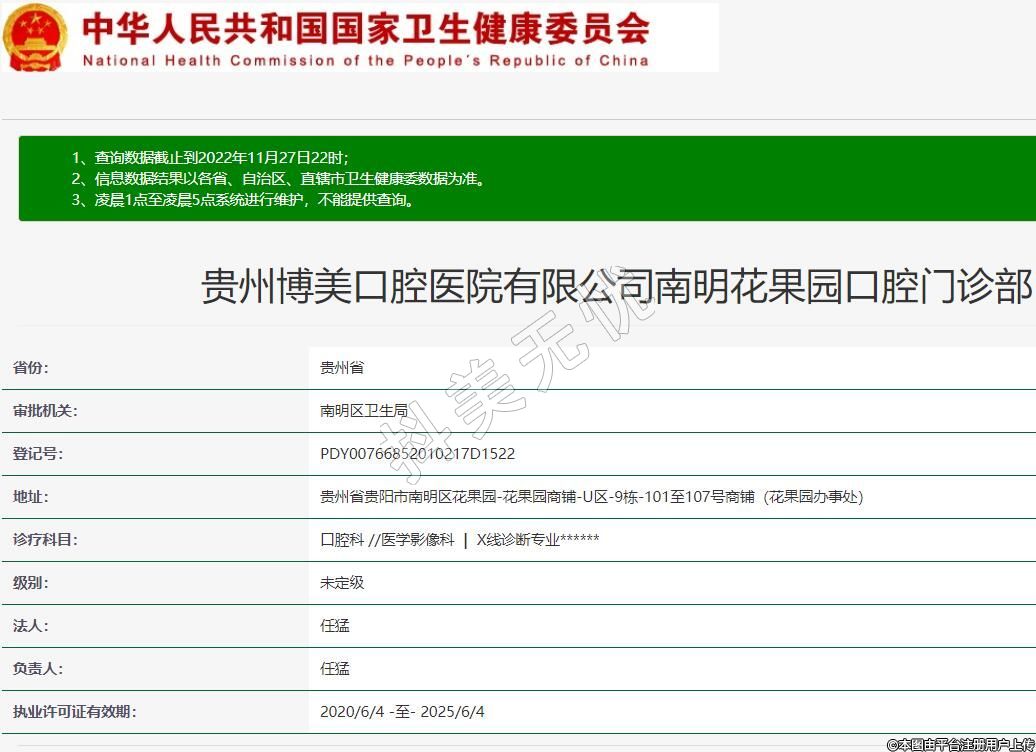
Task: Click the 地址 row label
Action: tap(30, 497)
